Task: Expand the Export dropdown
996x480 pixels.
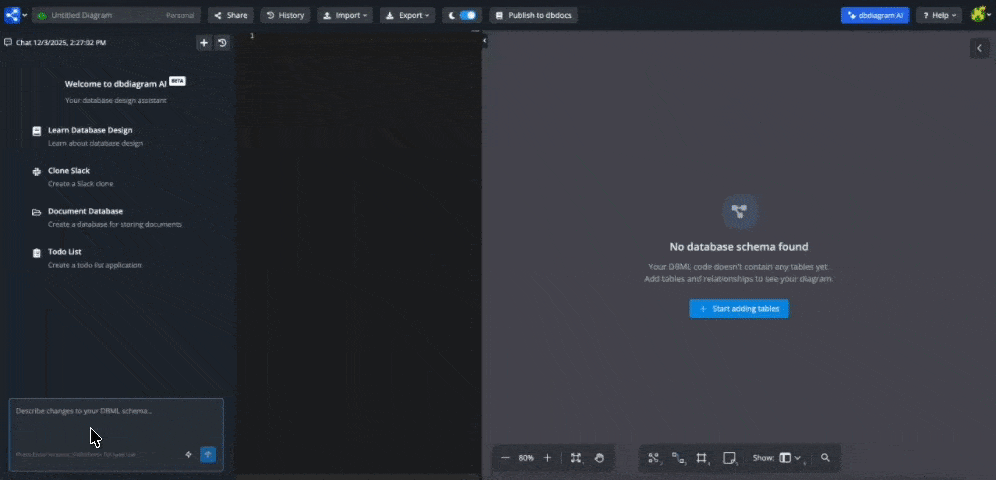Action: click(407, 15)
